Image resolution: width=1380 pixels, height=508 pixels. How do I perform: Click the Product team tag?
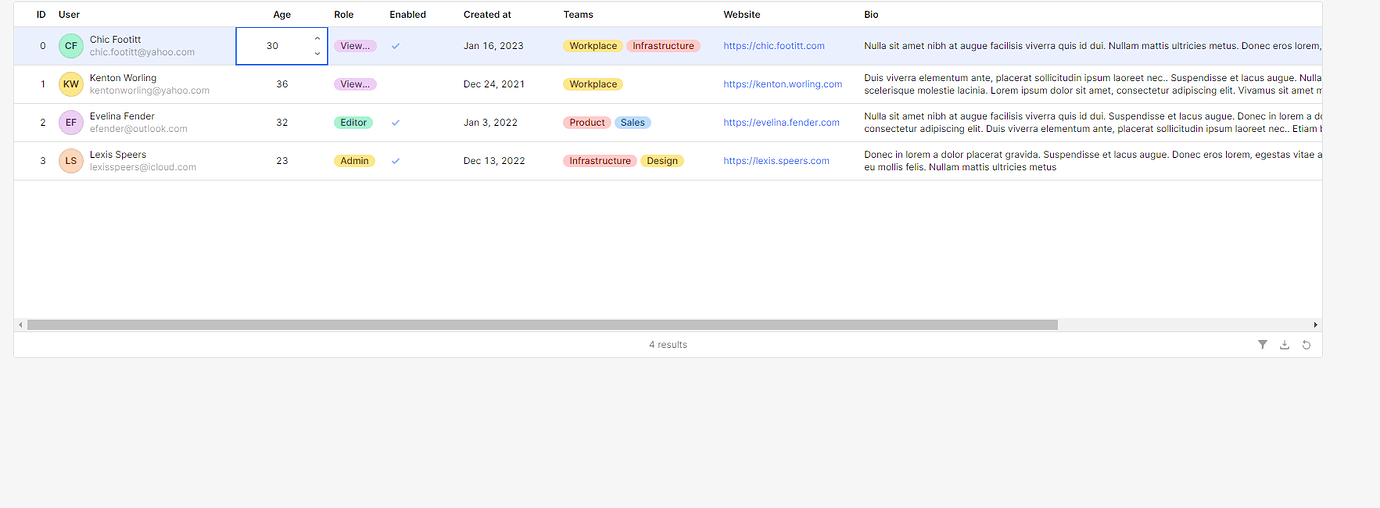click(x=587, y=123)
